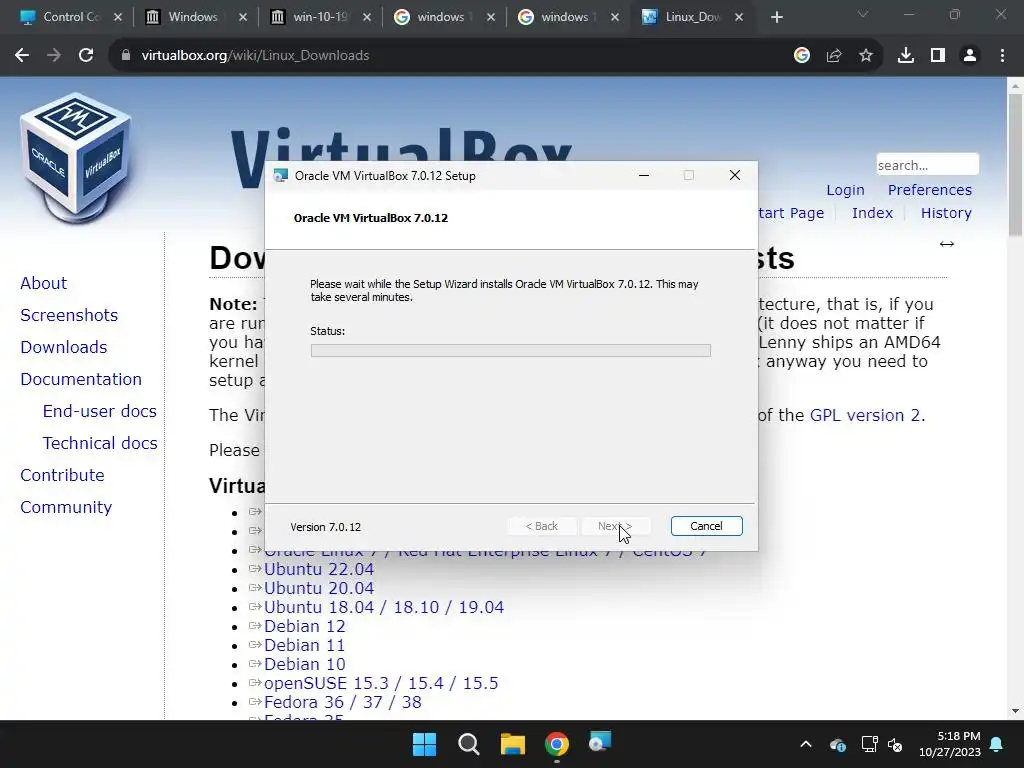This screenshot has width=1024, height=768.
Task: Open taskbar Search
Action: (x=468, y=744)
